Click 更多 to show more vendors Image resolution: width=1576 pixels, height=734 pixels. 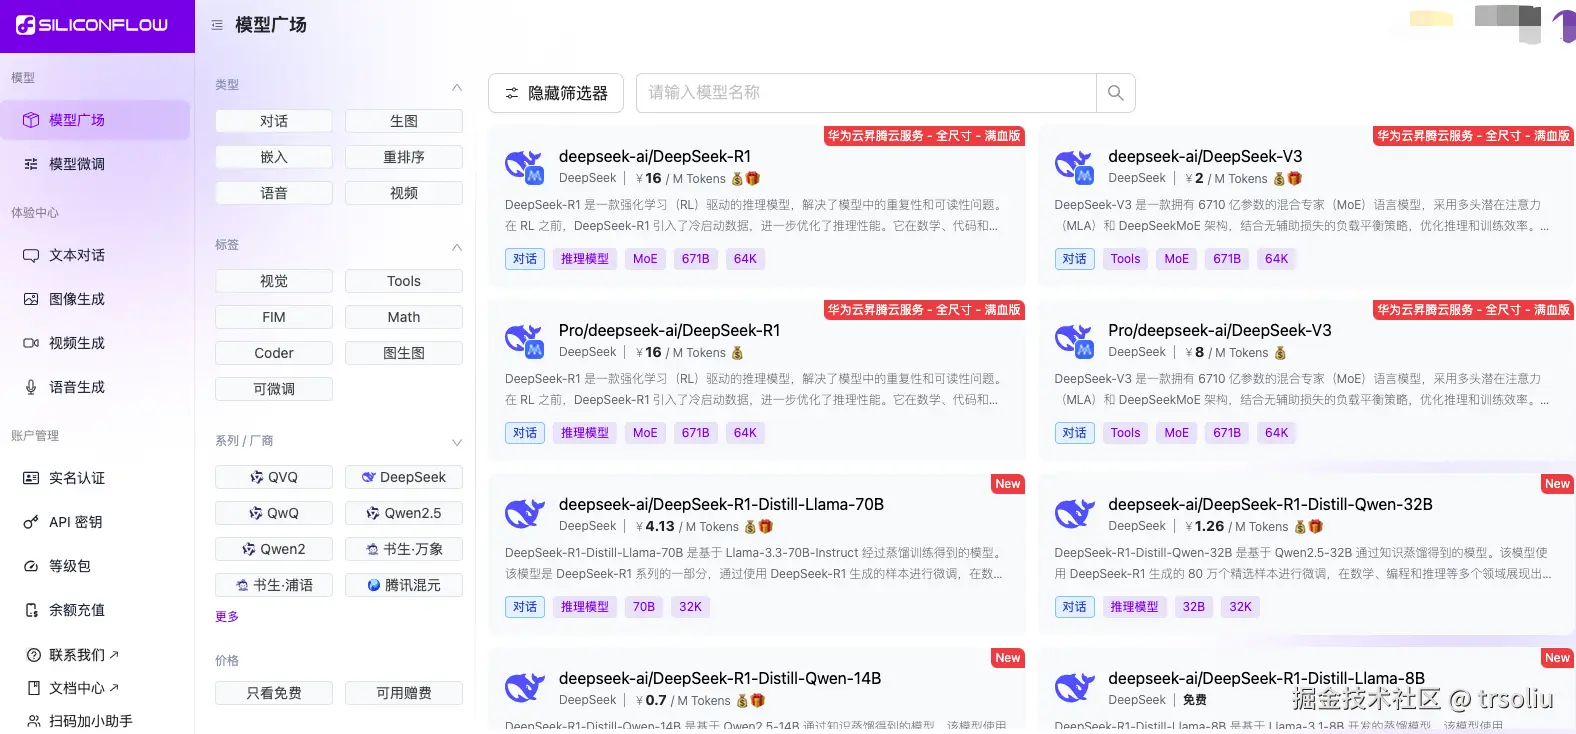coord(227,617)
